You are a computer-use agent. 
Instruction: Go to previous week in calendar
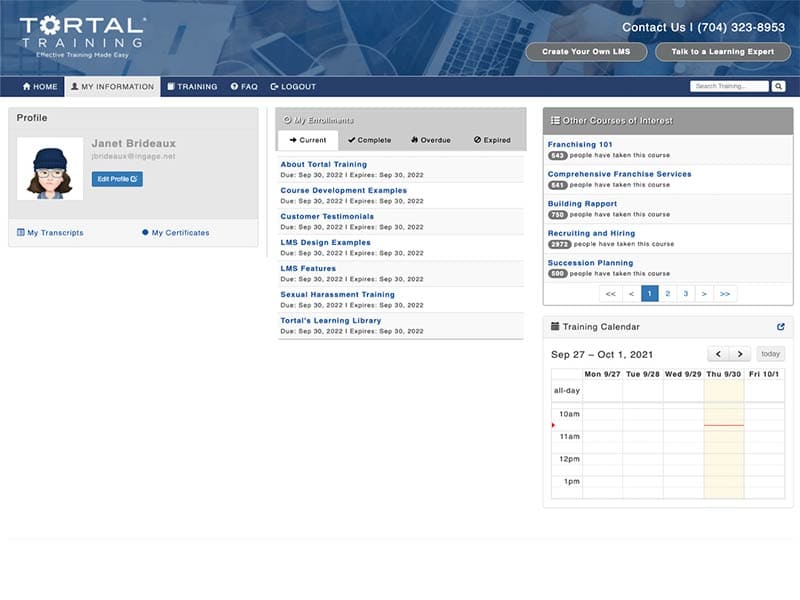[x=718, y=354]
